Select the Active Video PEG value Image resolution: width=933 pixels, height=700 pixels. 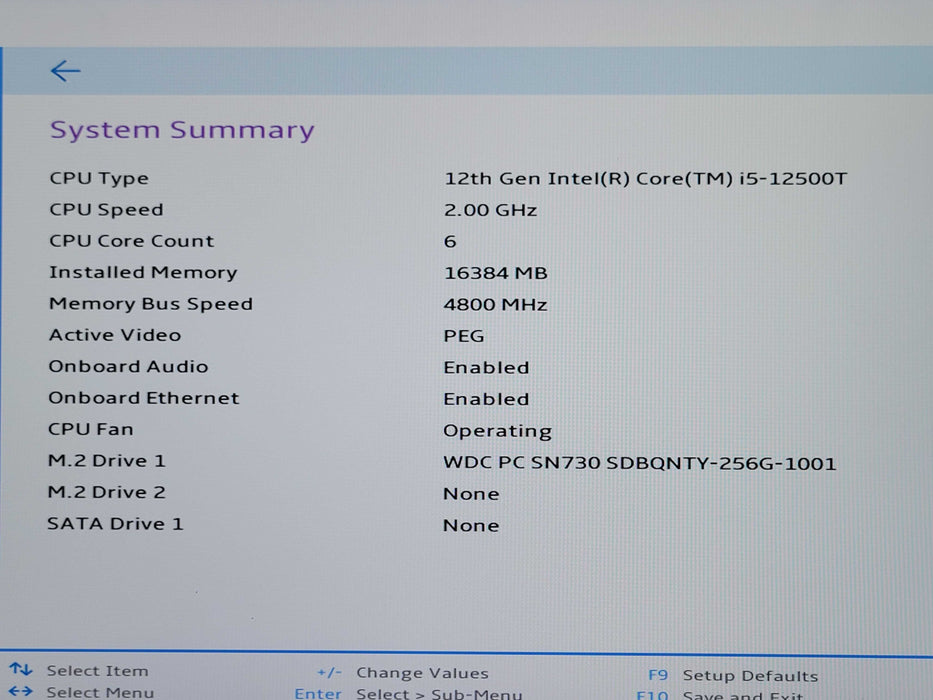(464, 336)
